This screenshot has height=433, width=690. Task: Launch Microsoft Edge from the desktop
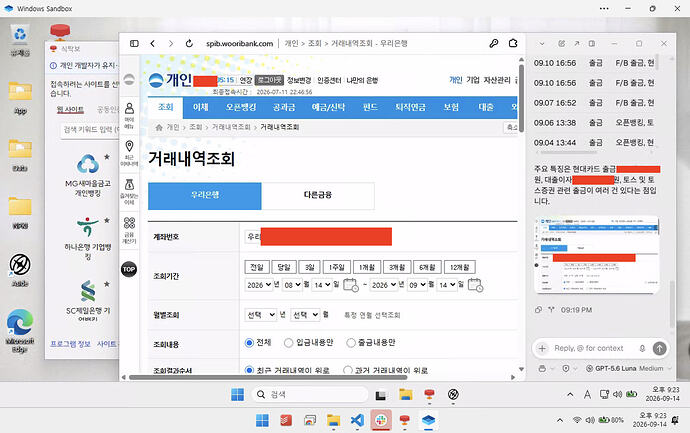pos(20,331)
